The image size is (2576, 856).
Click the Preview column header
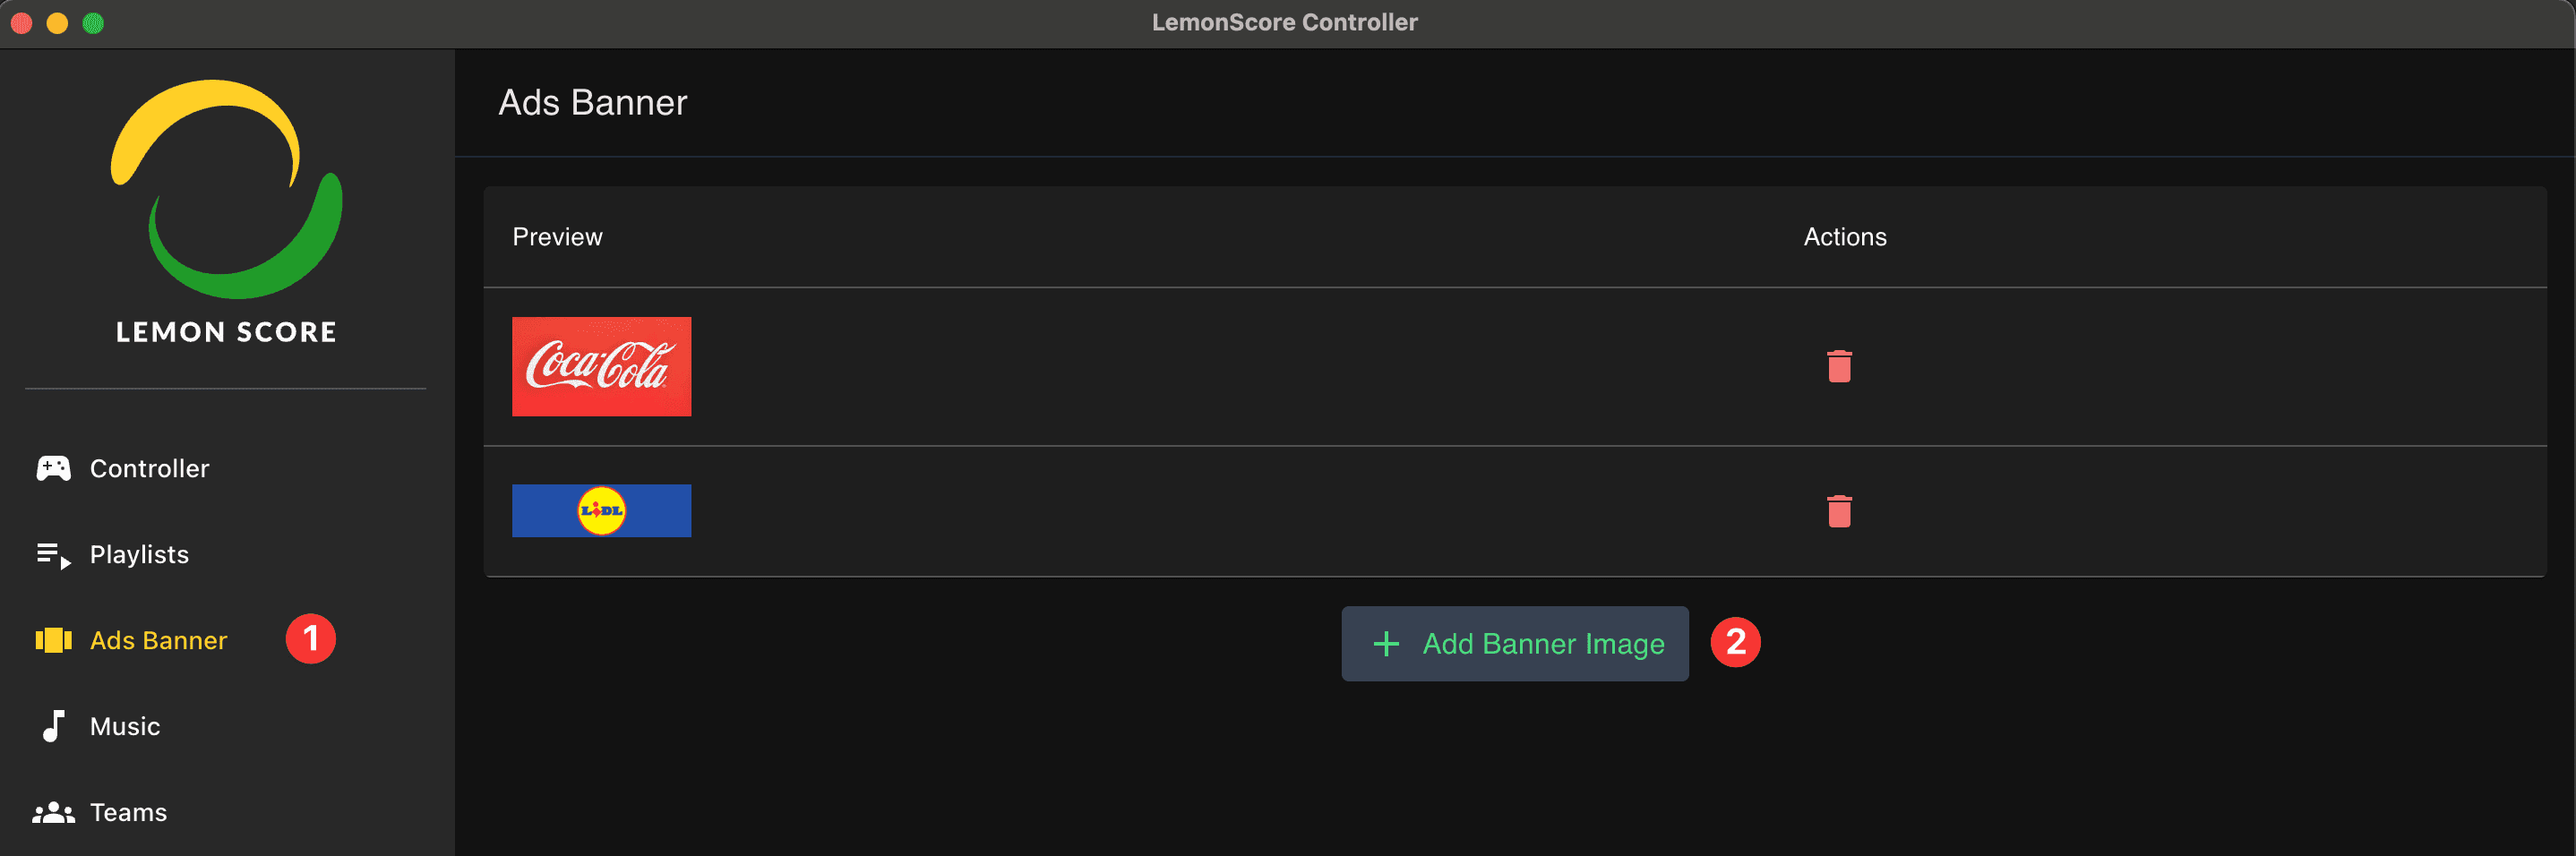[557, 237]
